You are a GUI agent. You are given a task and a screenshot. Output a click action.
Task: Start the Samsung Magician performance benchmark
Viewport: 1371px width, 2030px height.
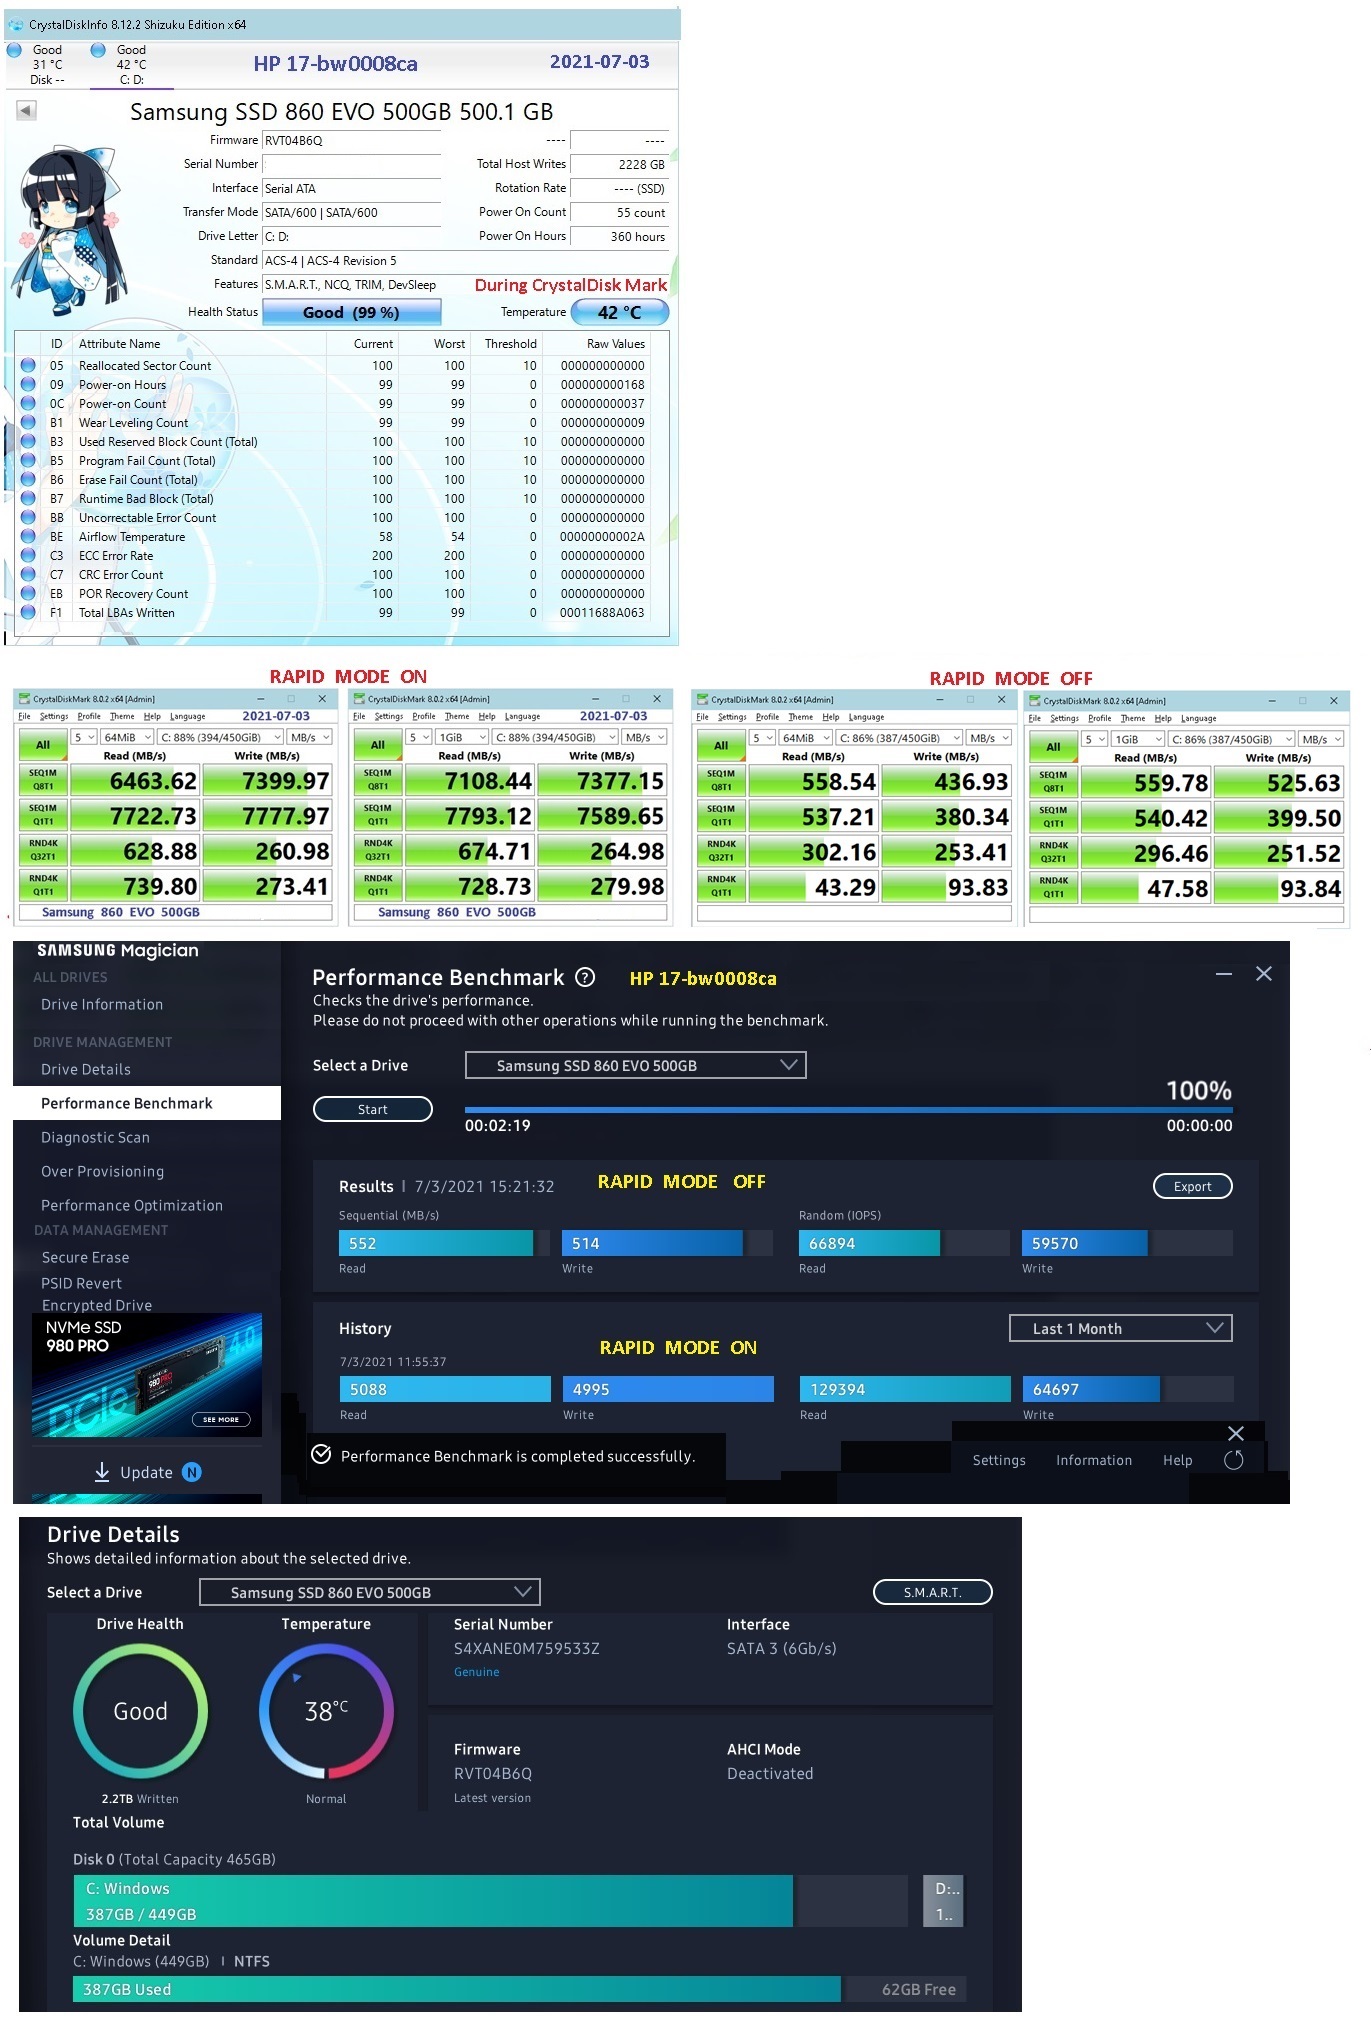(373, 1109)
